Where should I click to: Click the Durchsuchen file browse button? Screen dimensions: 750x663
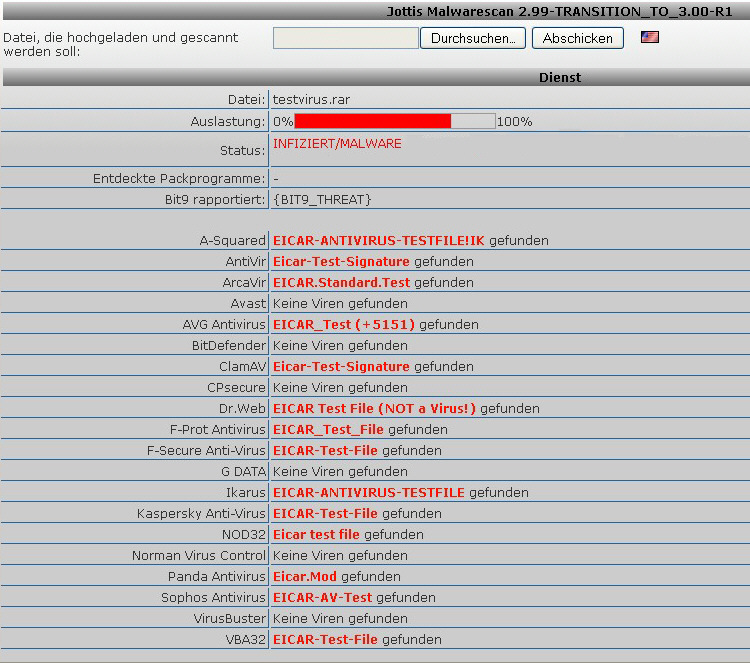(473, 38)
